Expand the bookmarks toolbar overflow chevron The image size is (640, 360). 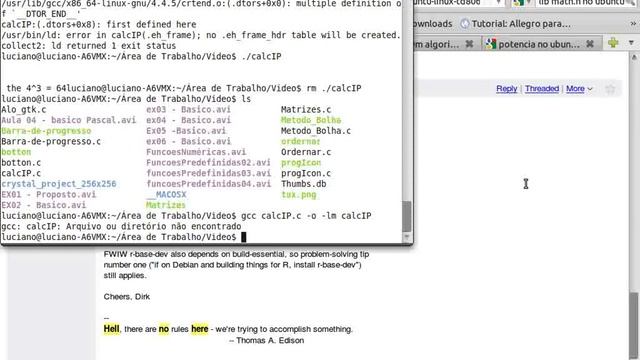[633, 24]
